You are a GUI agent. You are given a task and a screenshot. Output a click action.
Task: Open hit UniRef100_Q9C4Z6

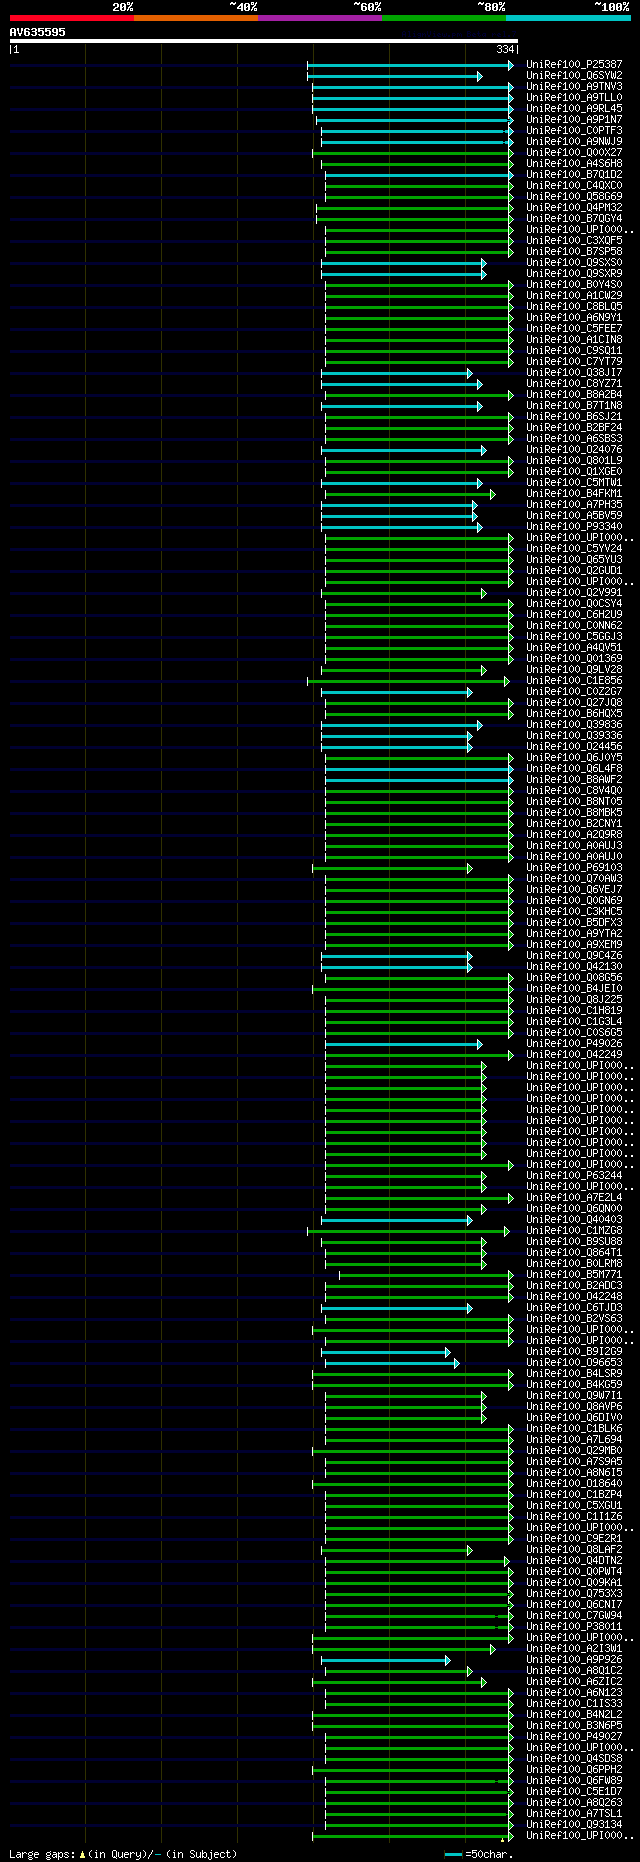click(574, 956)
